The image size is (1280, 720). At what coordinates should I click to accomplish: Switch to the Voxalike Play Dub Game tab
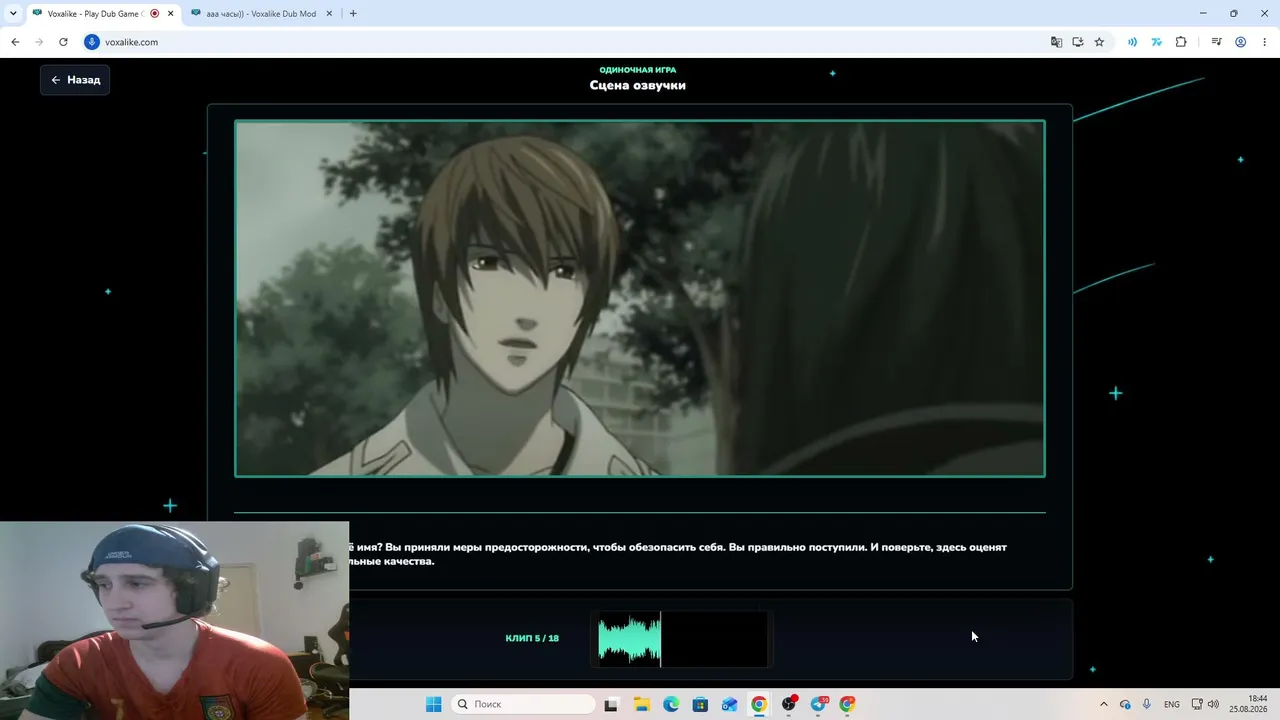tap(103, 14)
